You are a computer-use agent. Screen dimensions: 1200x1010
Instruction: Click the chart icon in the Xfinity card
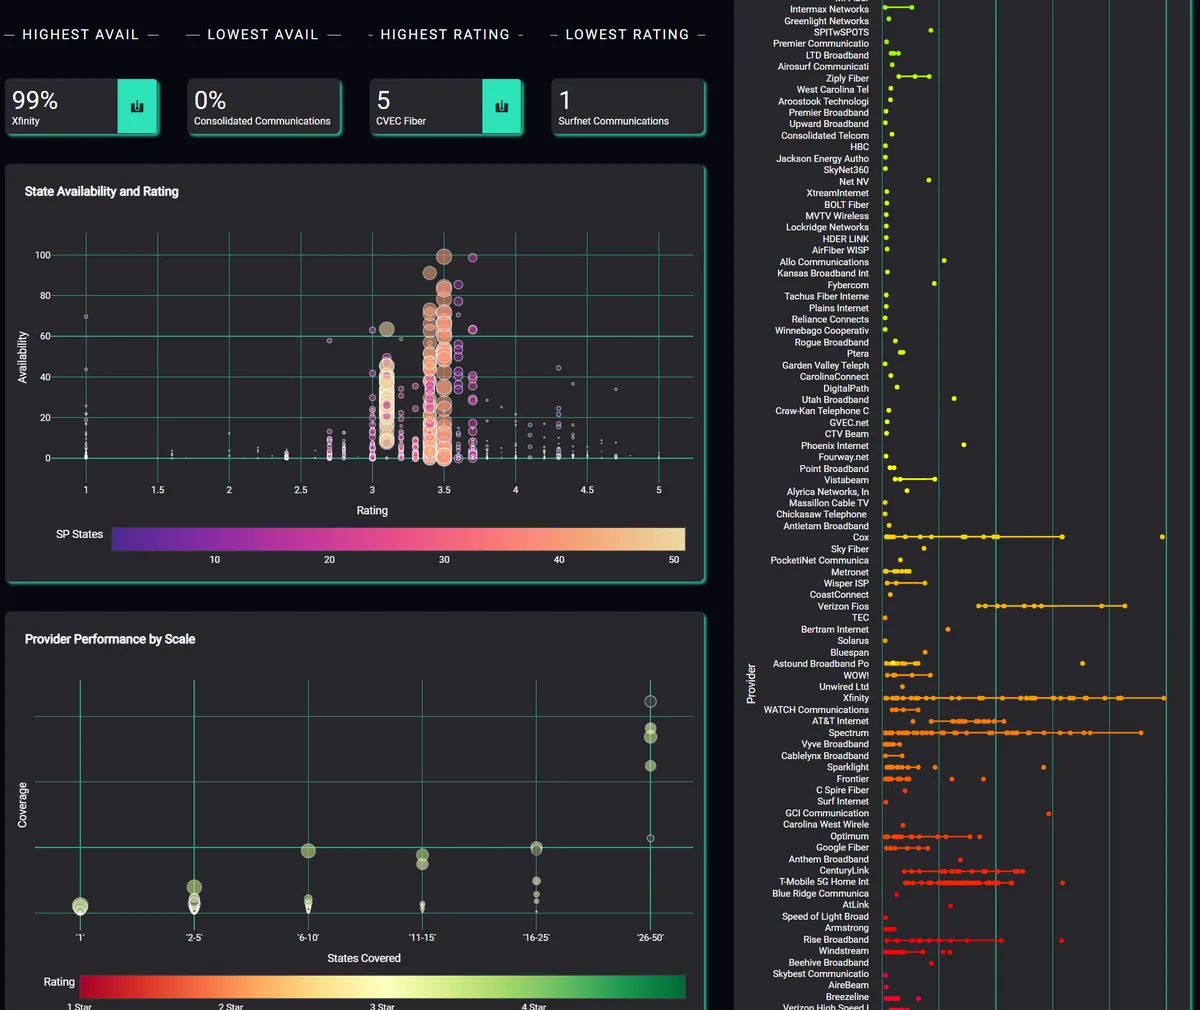click(x=137, y=106)
